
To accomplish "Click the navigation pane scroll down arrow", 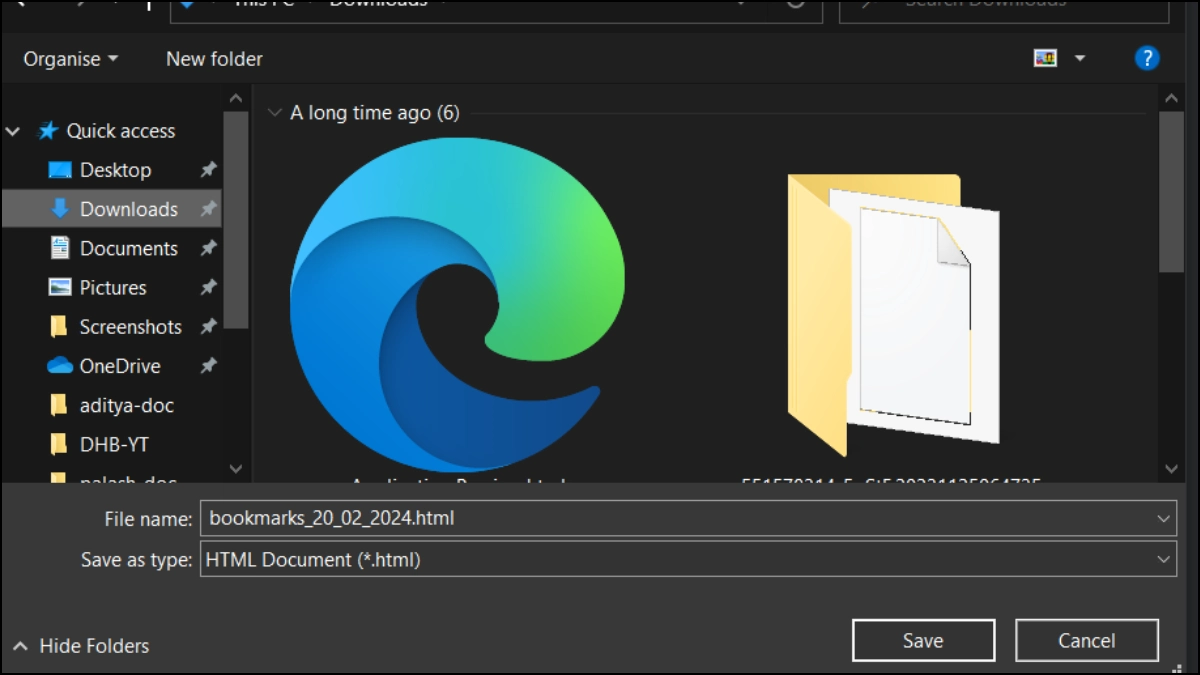I will pos(236,468).
